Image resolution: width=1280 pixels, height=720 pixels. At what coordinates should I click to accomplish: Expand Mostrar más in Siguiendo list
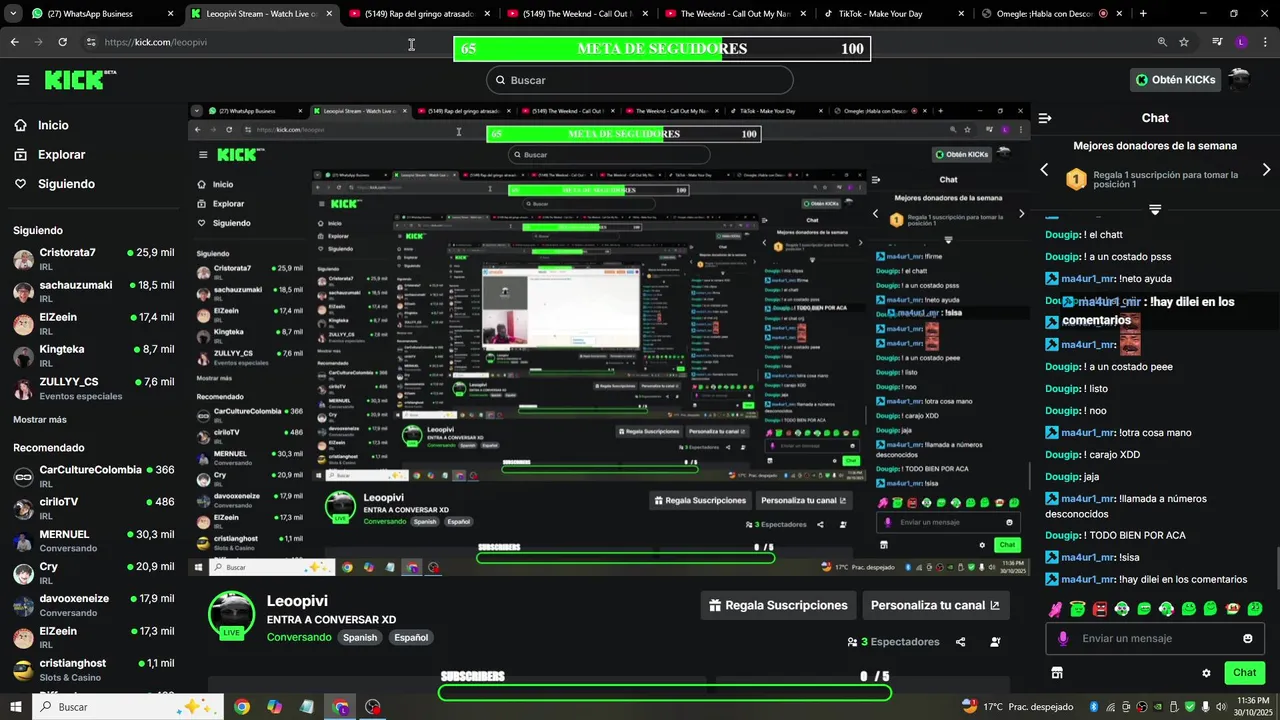tap(40, 420)
